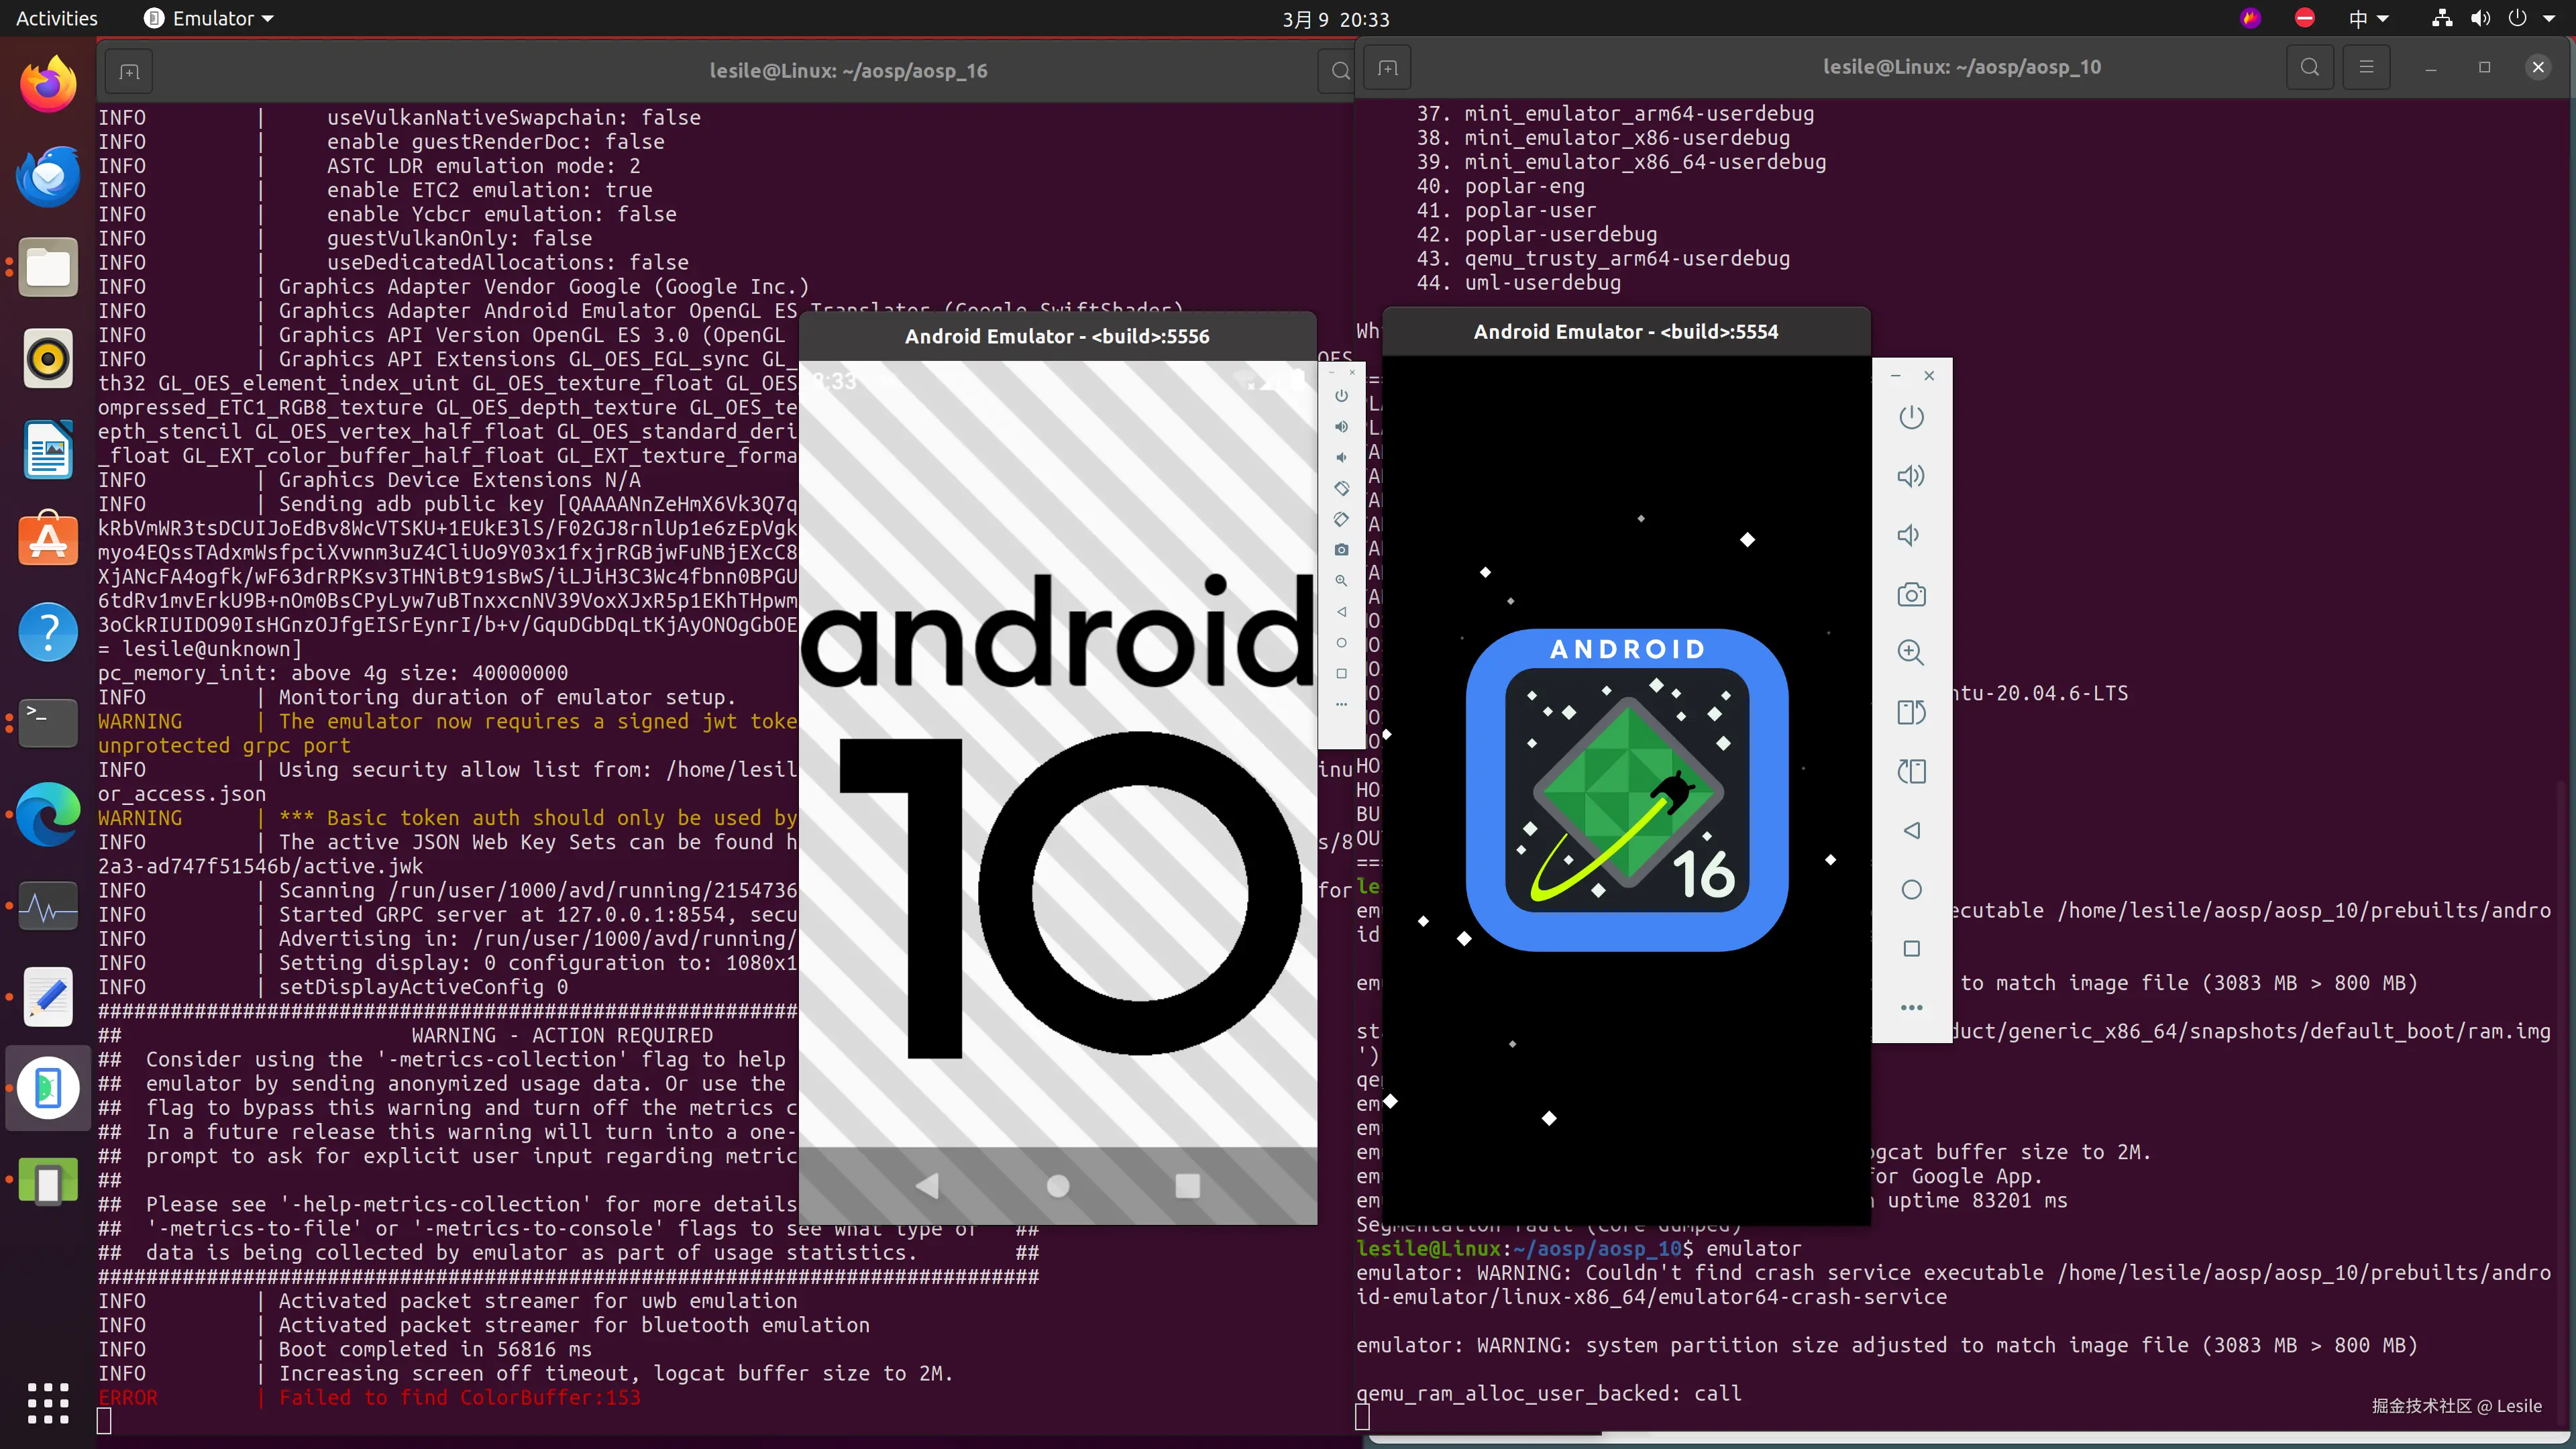
Task: Open search in the aosp_16 terminal window
Action: coord(1340,70)
